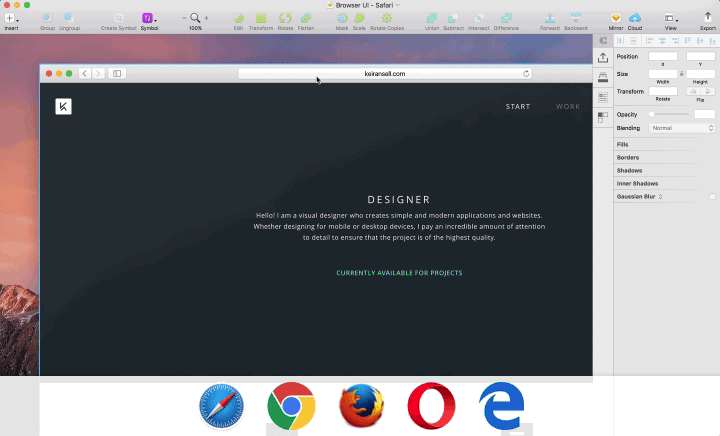Click the Backward arrange icon
Image resolution: width=720 pixels, height=436 pixels.
[575, 18]
